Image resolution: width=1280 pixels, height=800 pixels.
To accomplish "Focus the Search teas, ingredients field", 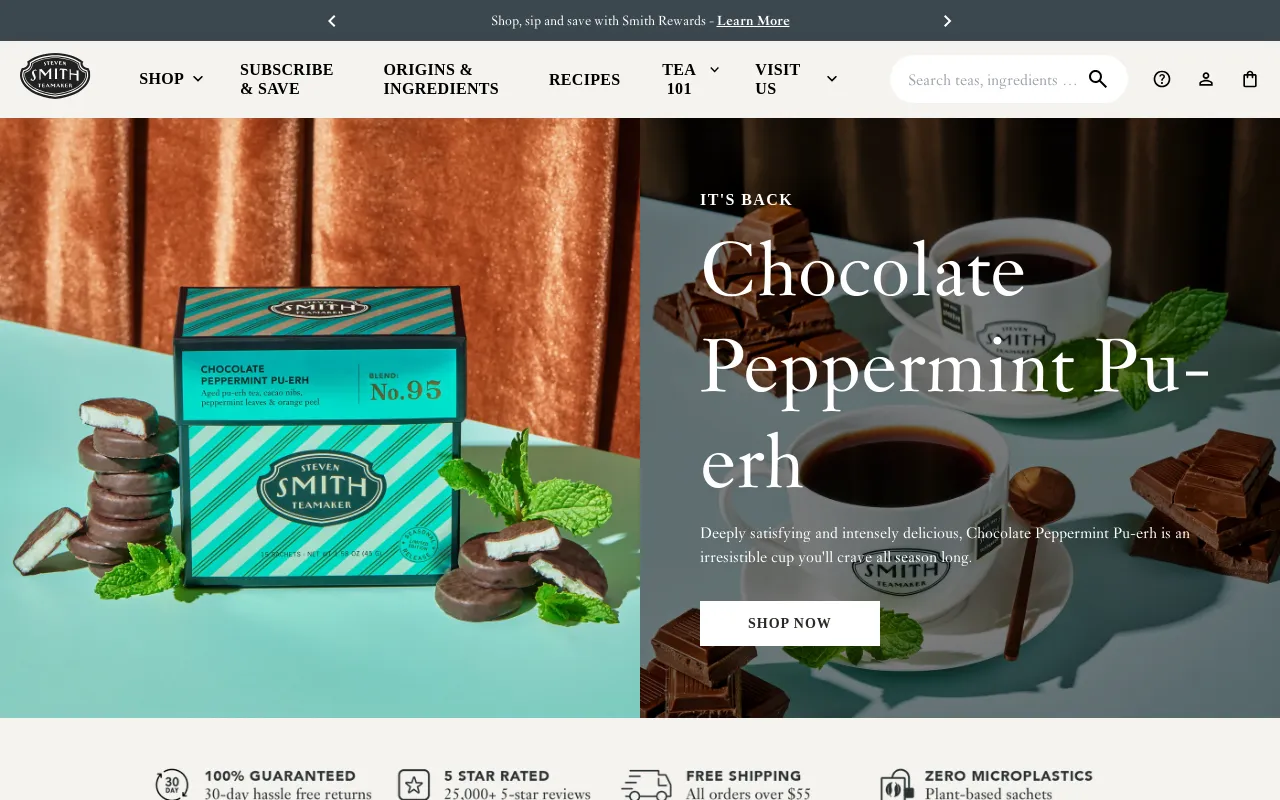I will point(993,79).
